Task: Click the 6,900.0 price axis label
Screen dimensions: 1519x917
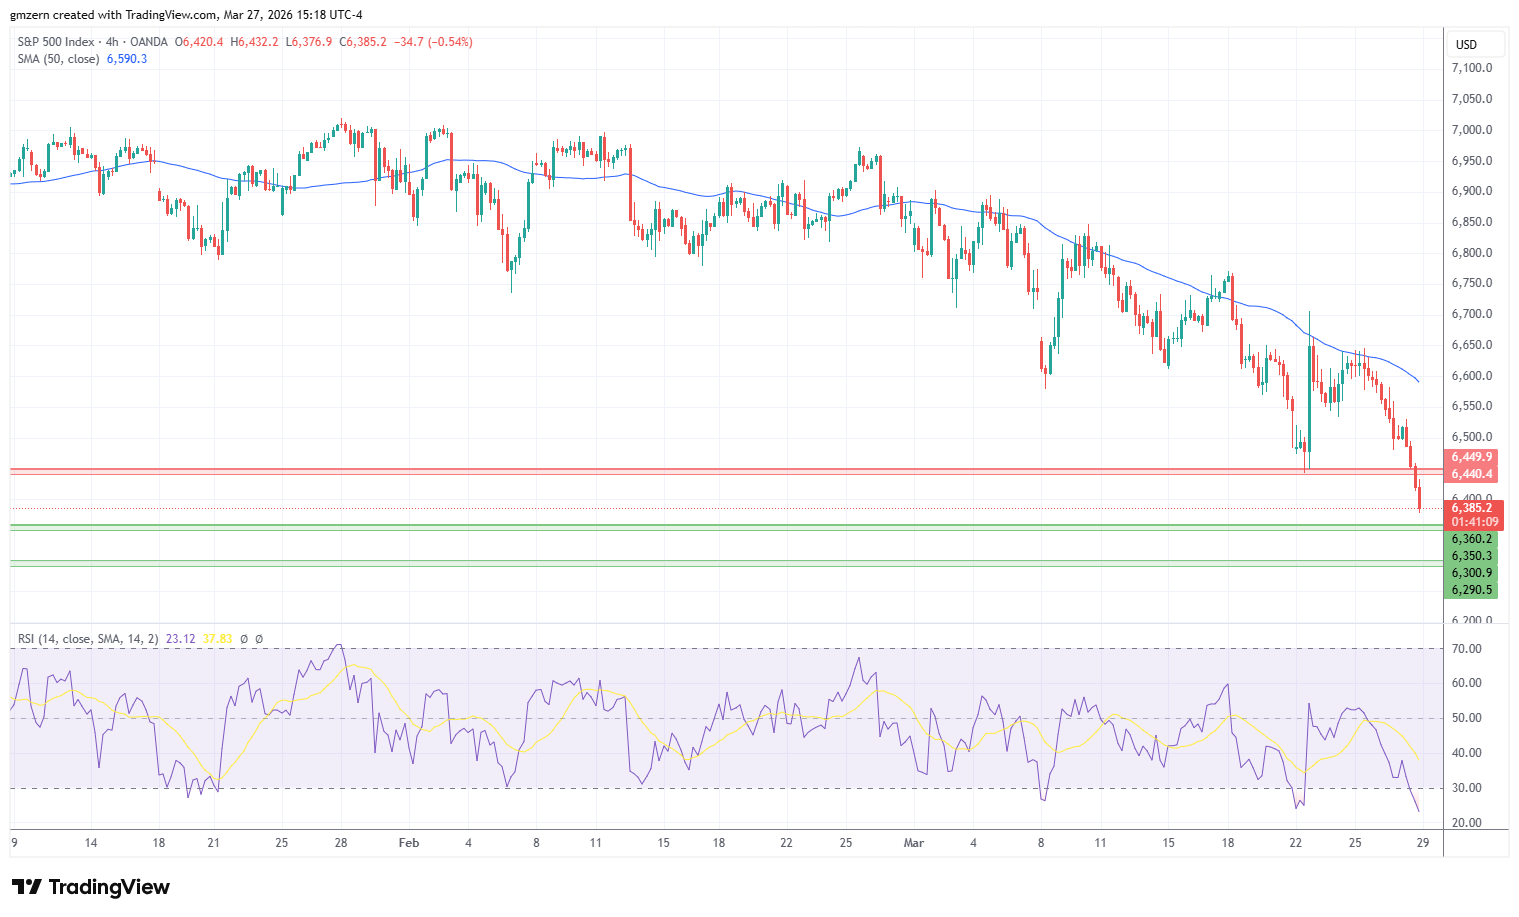Action: click(1472, 191)
